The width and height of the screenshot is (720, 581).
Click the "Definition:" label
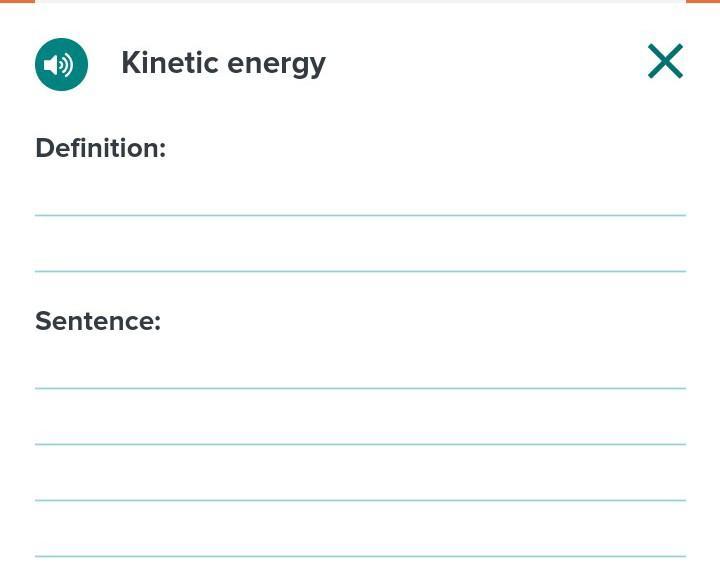100,148
